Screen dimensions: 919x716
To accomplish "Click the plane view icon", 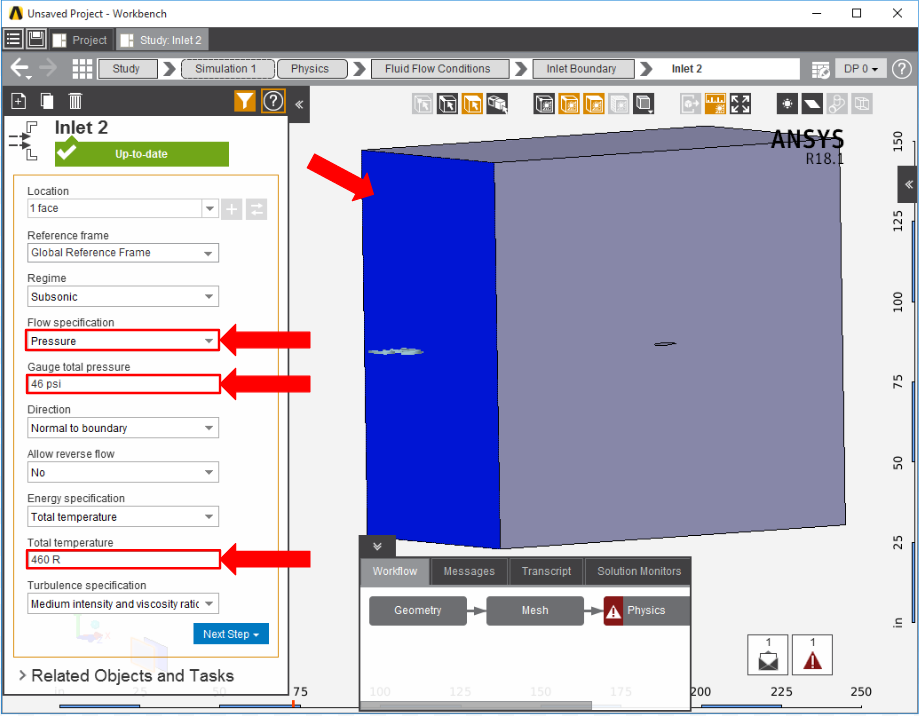I will (812, 104).
